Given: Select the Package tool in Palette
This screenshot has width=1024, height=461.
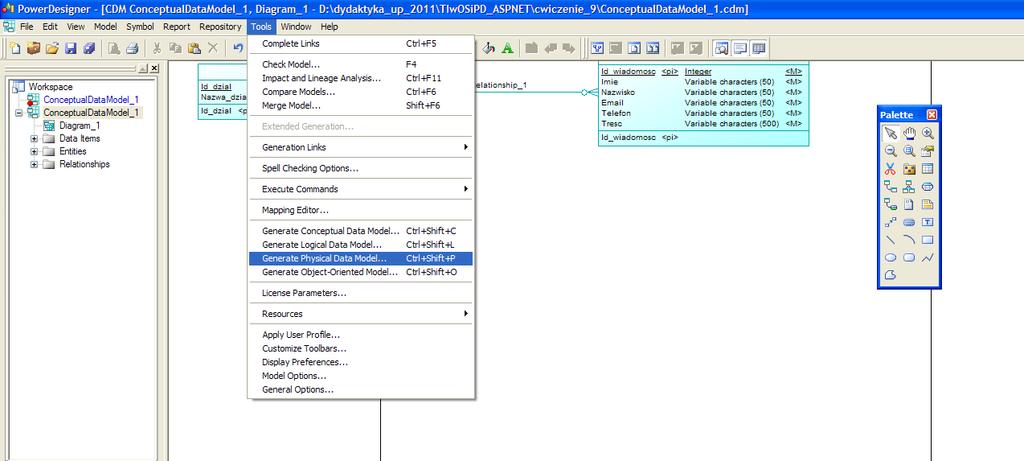Looking at the screenshot, I should [x=909, y=168].
